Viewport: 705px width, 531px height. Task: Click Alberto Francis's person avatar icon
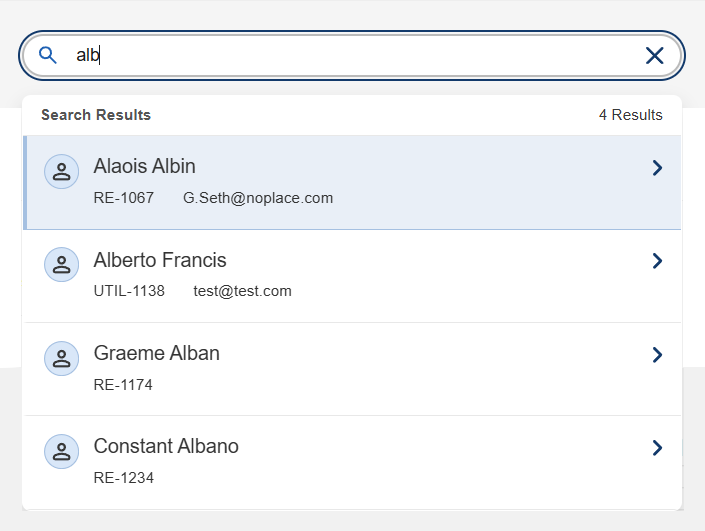(61, 264)
